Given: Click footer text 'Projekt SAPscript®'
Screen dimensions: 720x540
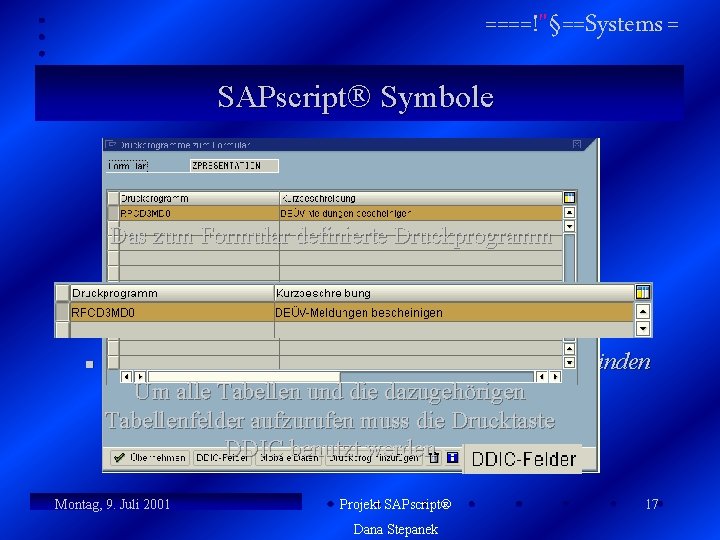Looking at the screenshot, I should coord(395,504).
